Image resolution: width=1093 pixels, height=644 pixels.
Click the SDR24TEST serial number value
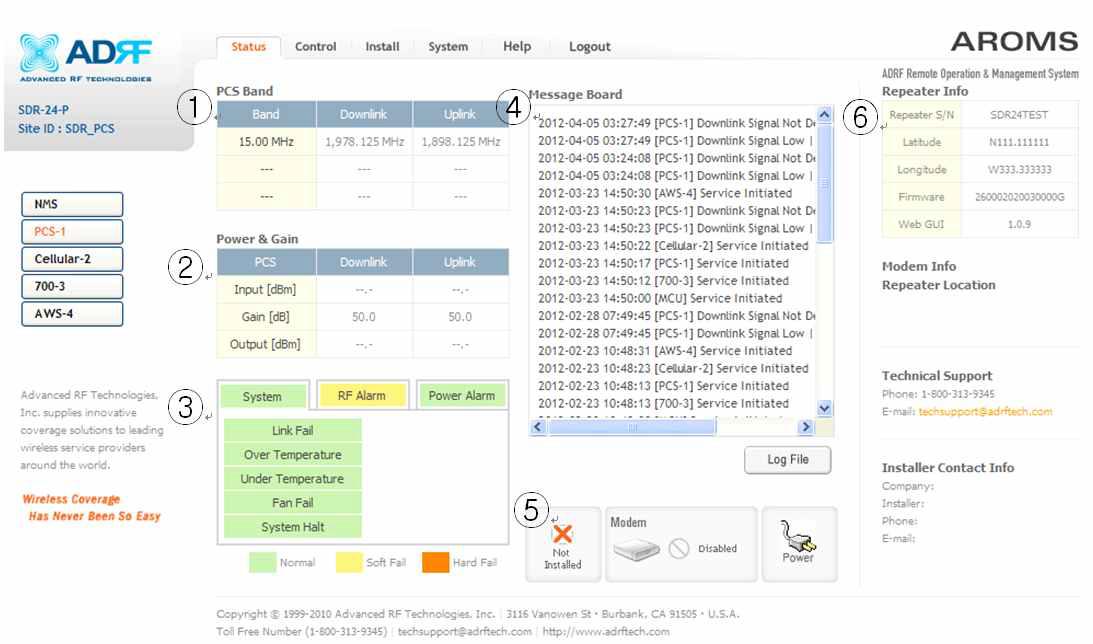click(1019, 115)
